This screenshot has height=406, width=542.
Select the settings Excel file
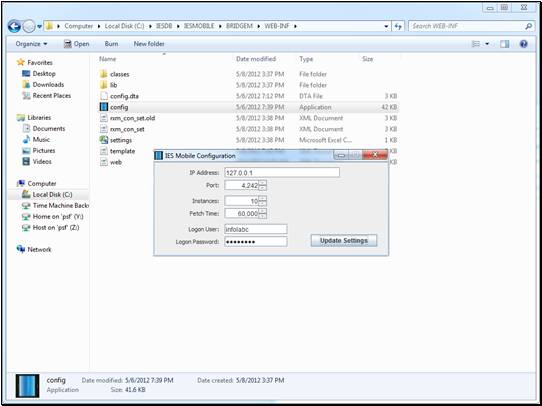click(x=121, y=140)
